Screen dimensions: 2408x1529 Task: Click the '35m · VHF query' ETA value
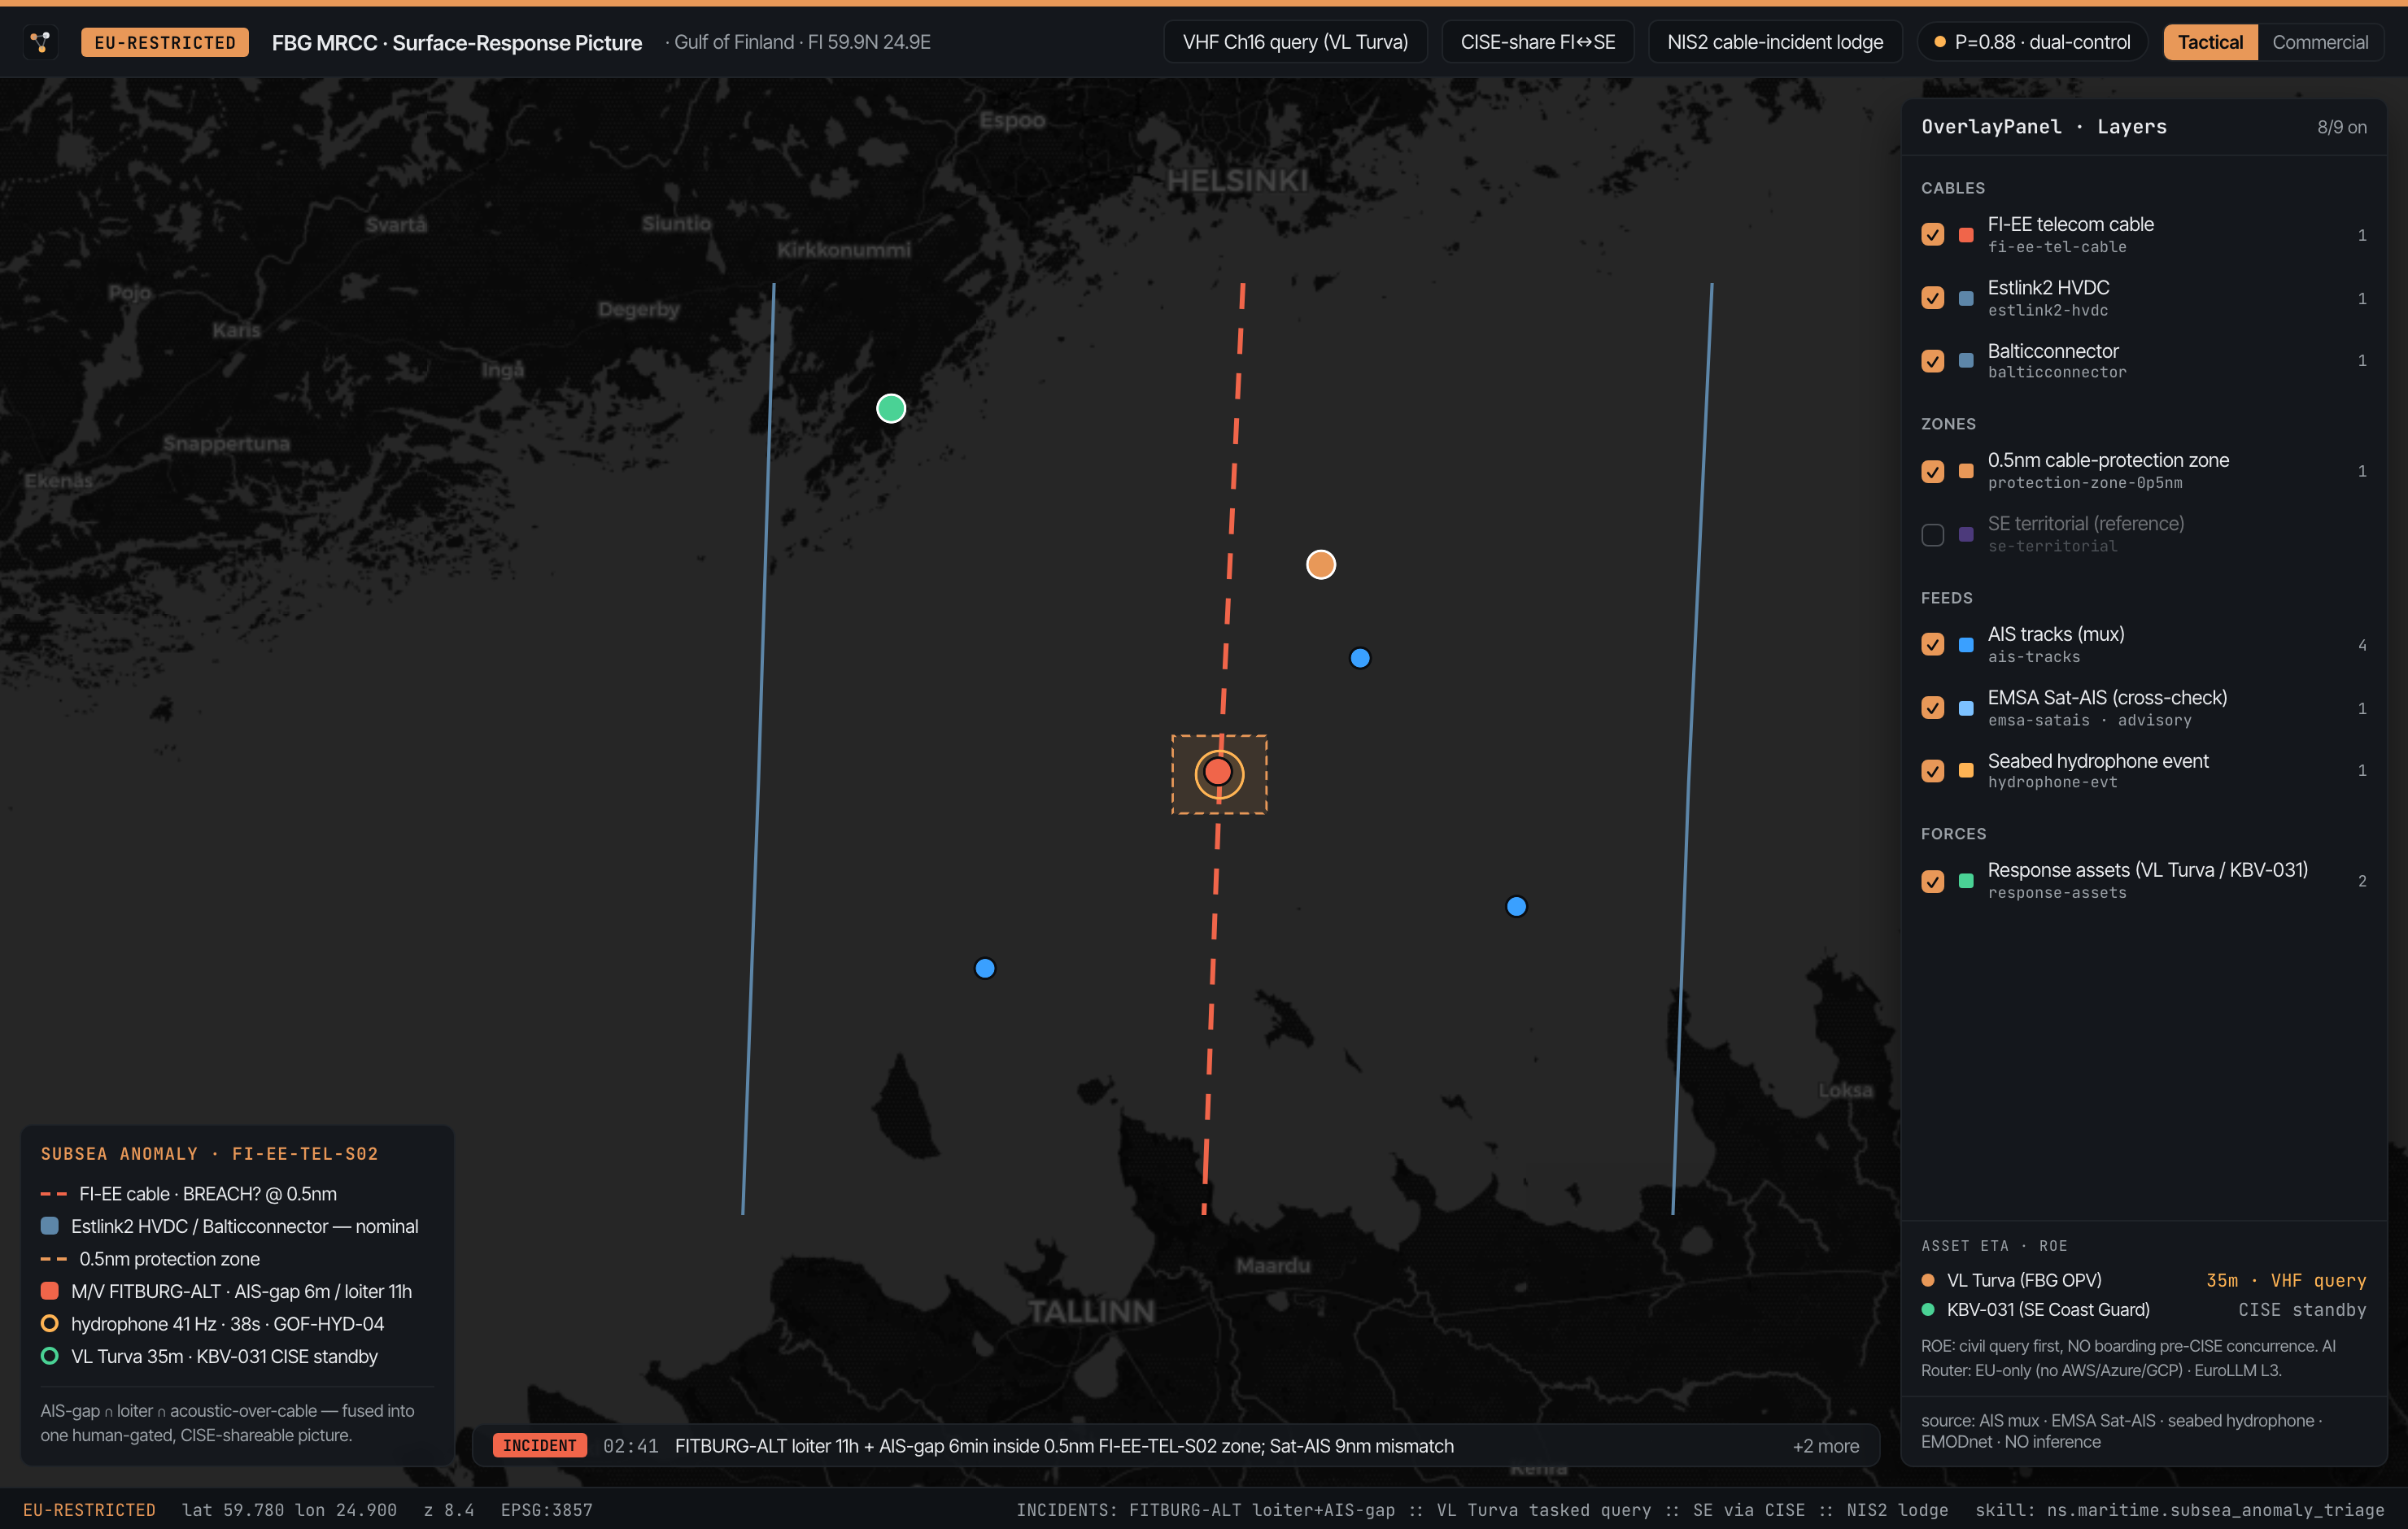tap(2286, 1280)
